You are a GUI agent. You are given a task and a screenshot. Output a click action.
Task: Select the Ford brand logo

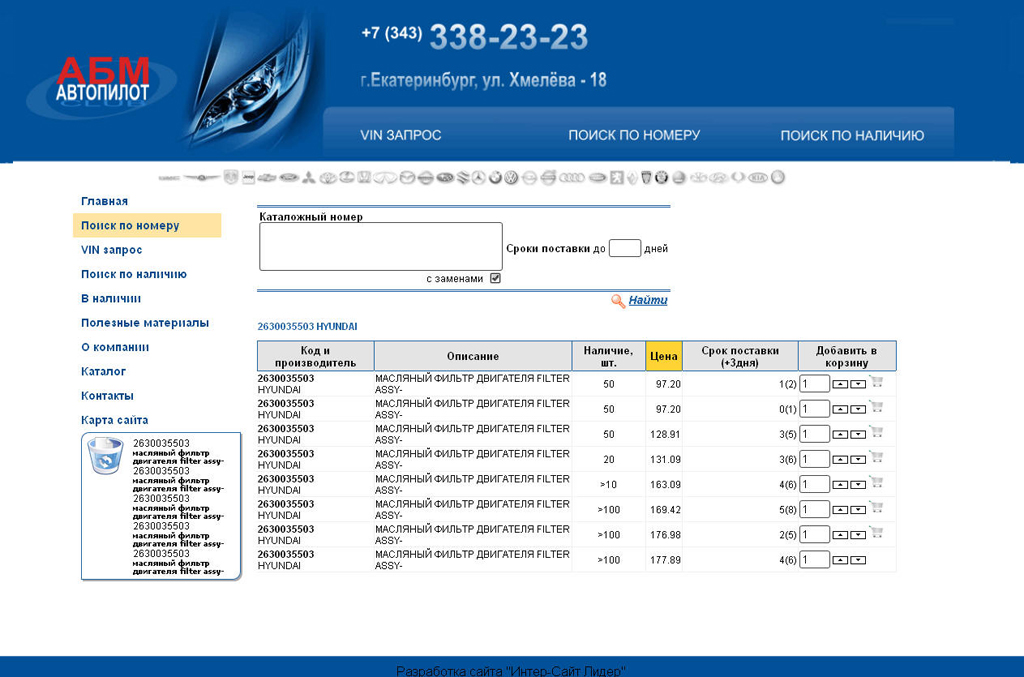pyautogui.click(x=289, y=178)
